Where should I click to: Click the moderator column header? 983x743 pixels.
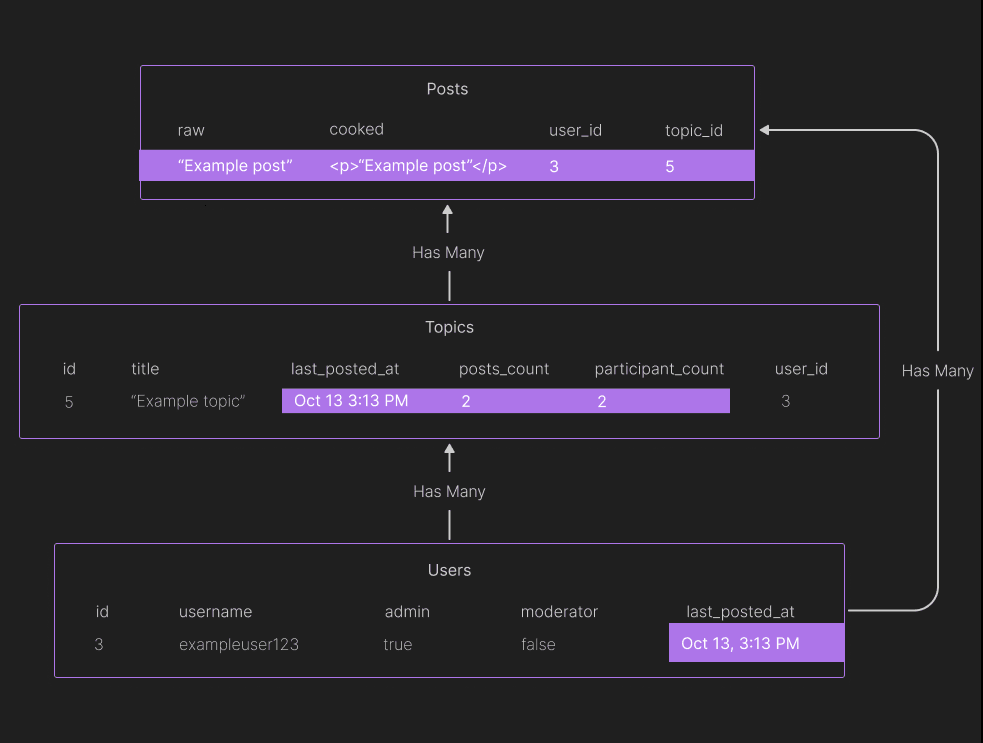click(559, 611)
